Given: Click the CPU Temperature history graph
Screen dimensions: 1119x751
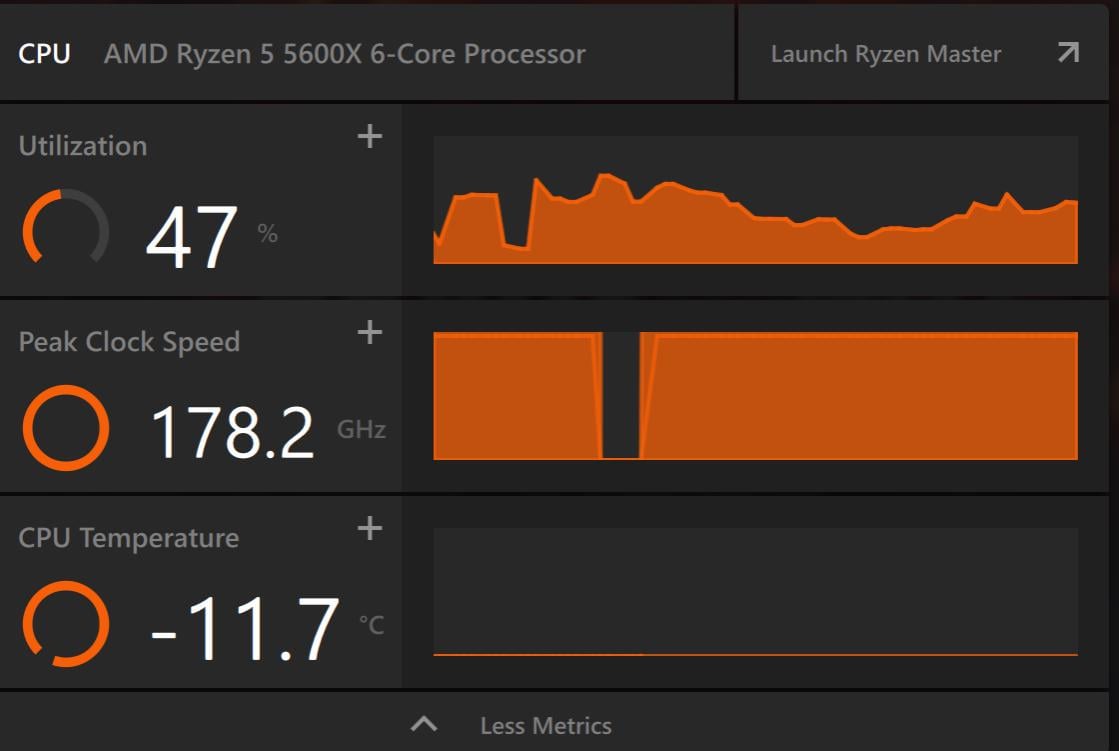Looking at the screenshot, I should click(x=755, y=592).
